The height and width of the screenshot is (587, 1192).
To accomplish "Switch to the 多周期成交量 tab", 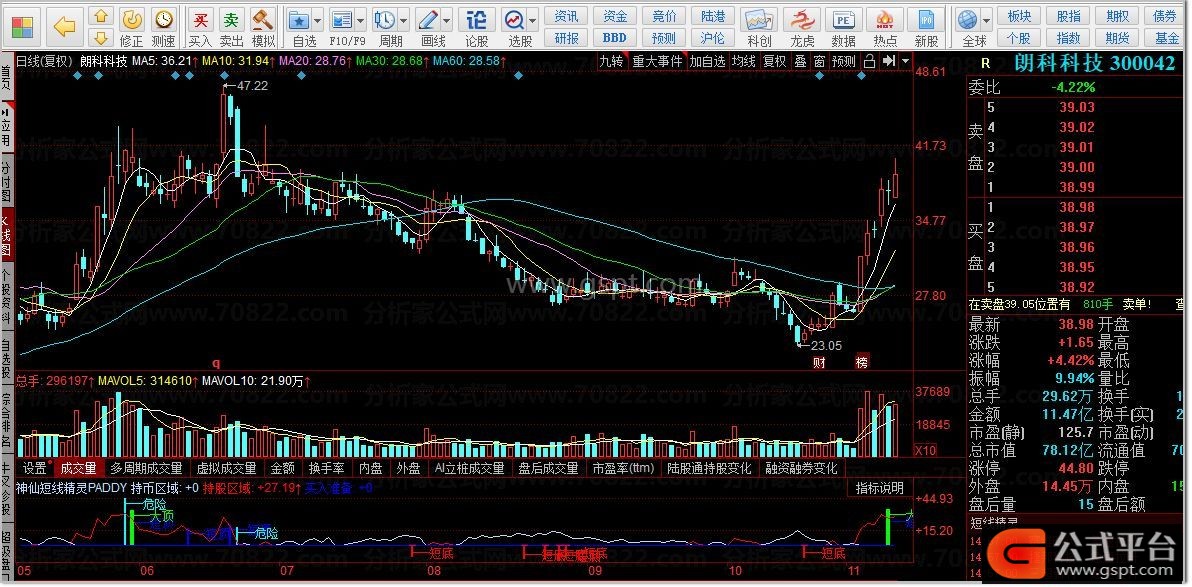I will pyautogui.click(x=147, y=468).
